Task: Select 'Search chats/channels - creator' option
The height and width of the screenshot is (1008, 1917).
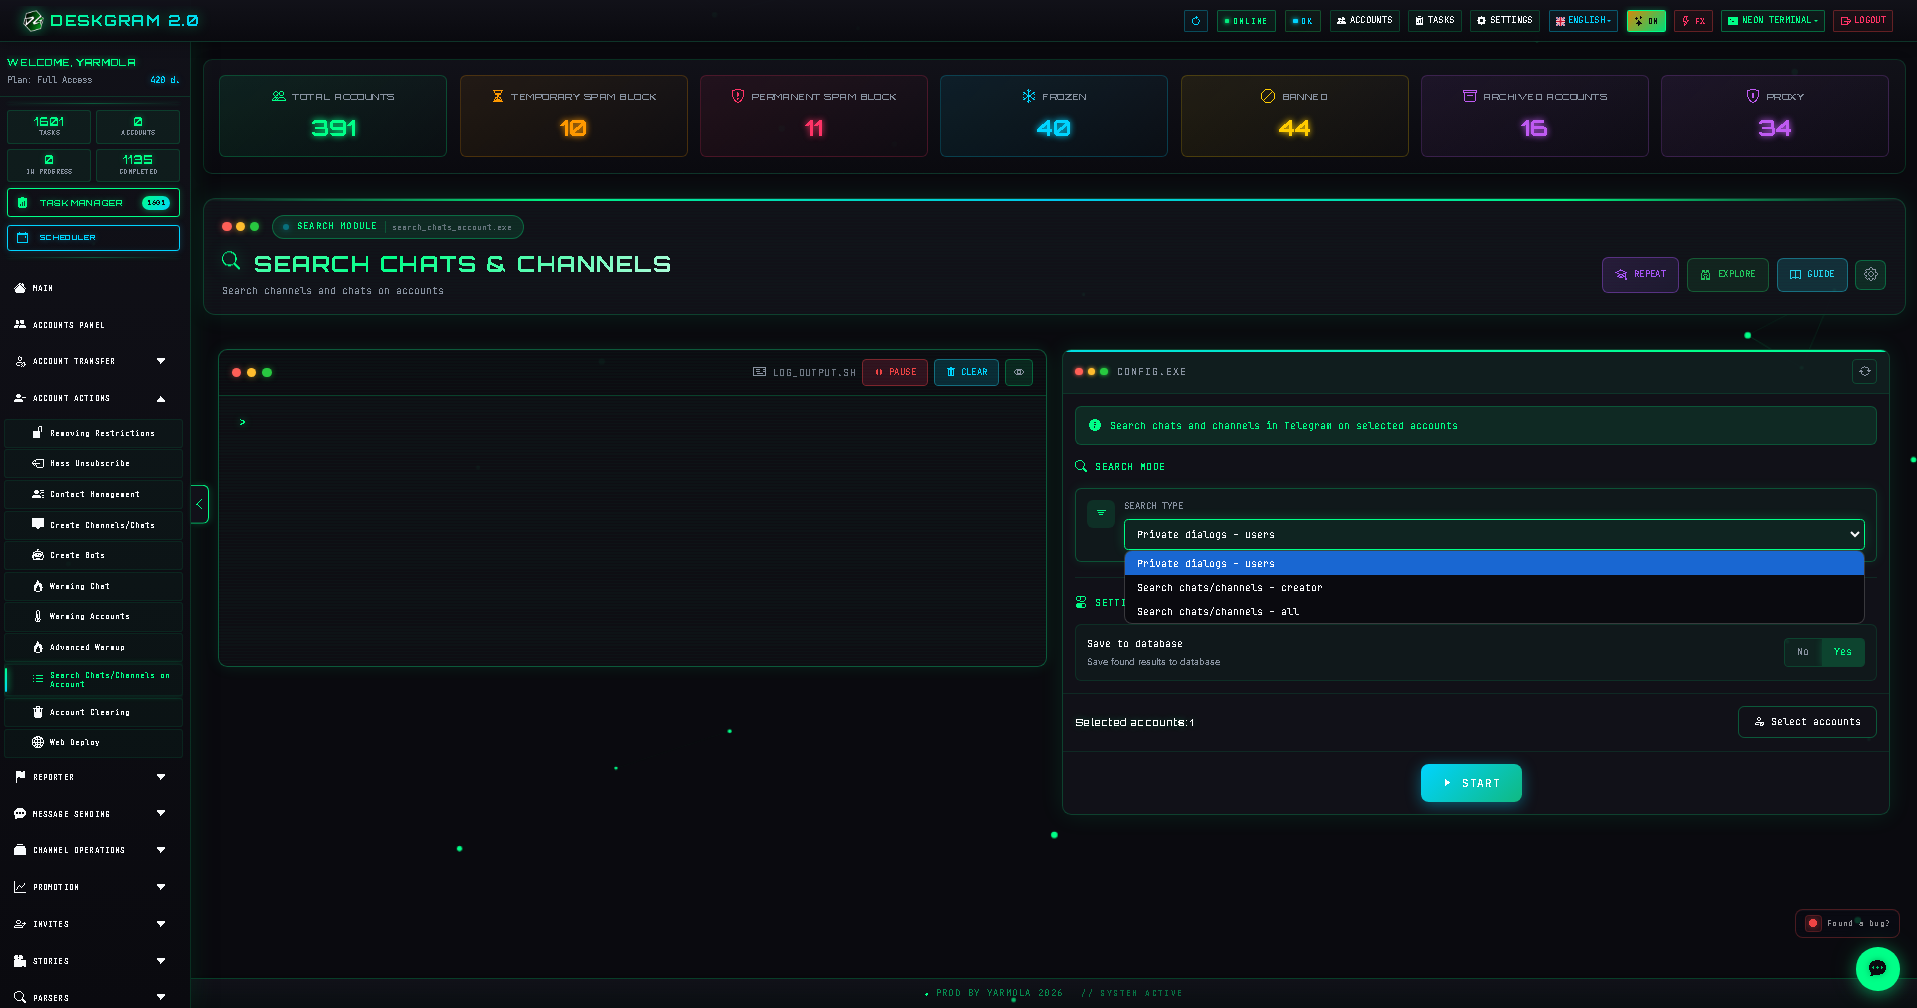Action: pyautogui.click(x=1494, y=588)
